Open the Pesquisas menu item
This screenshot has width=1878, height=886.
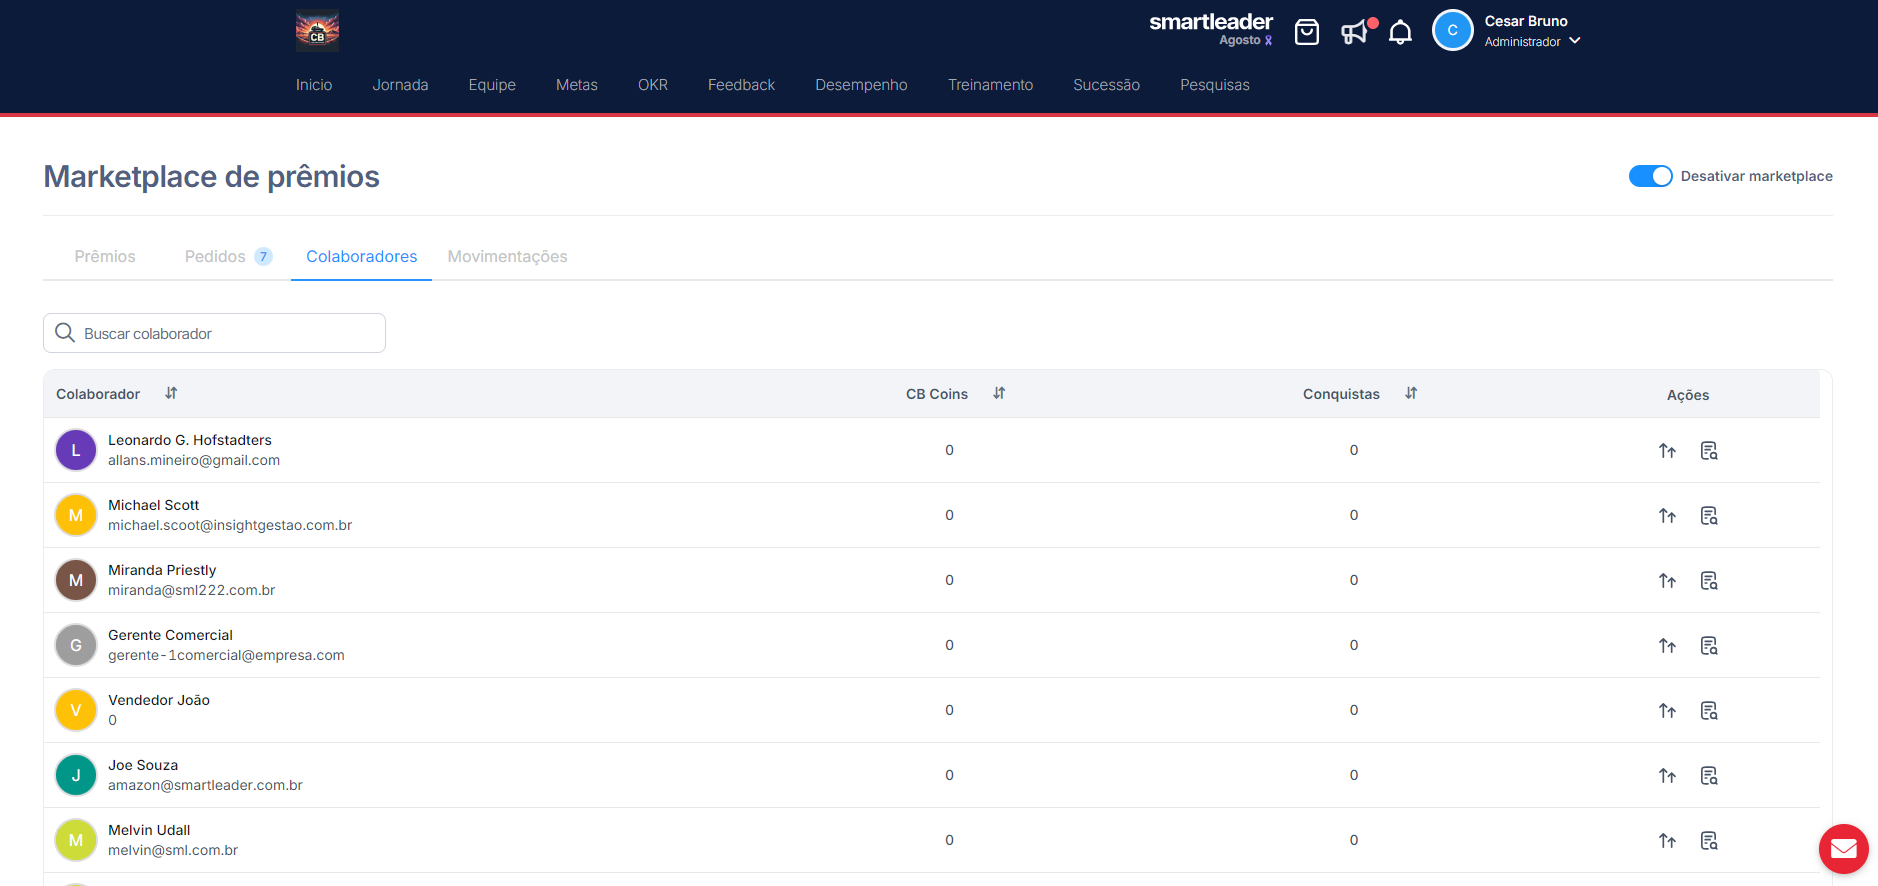point(1214,85)
